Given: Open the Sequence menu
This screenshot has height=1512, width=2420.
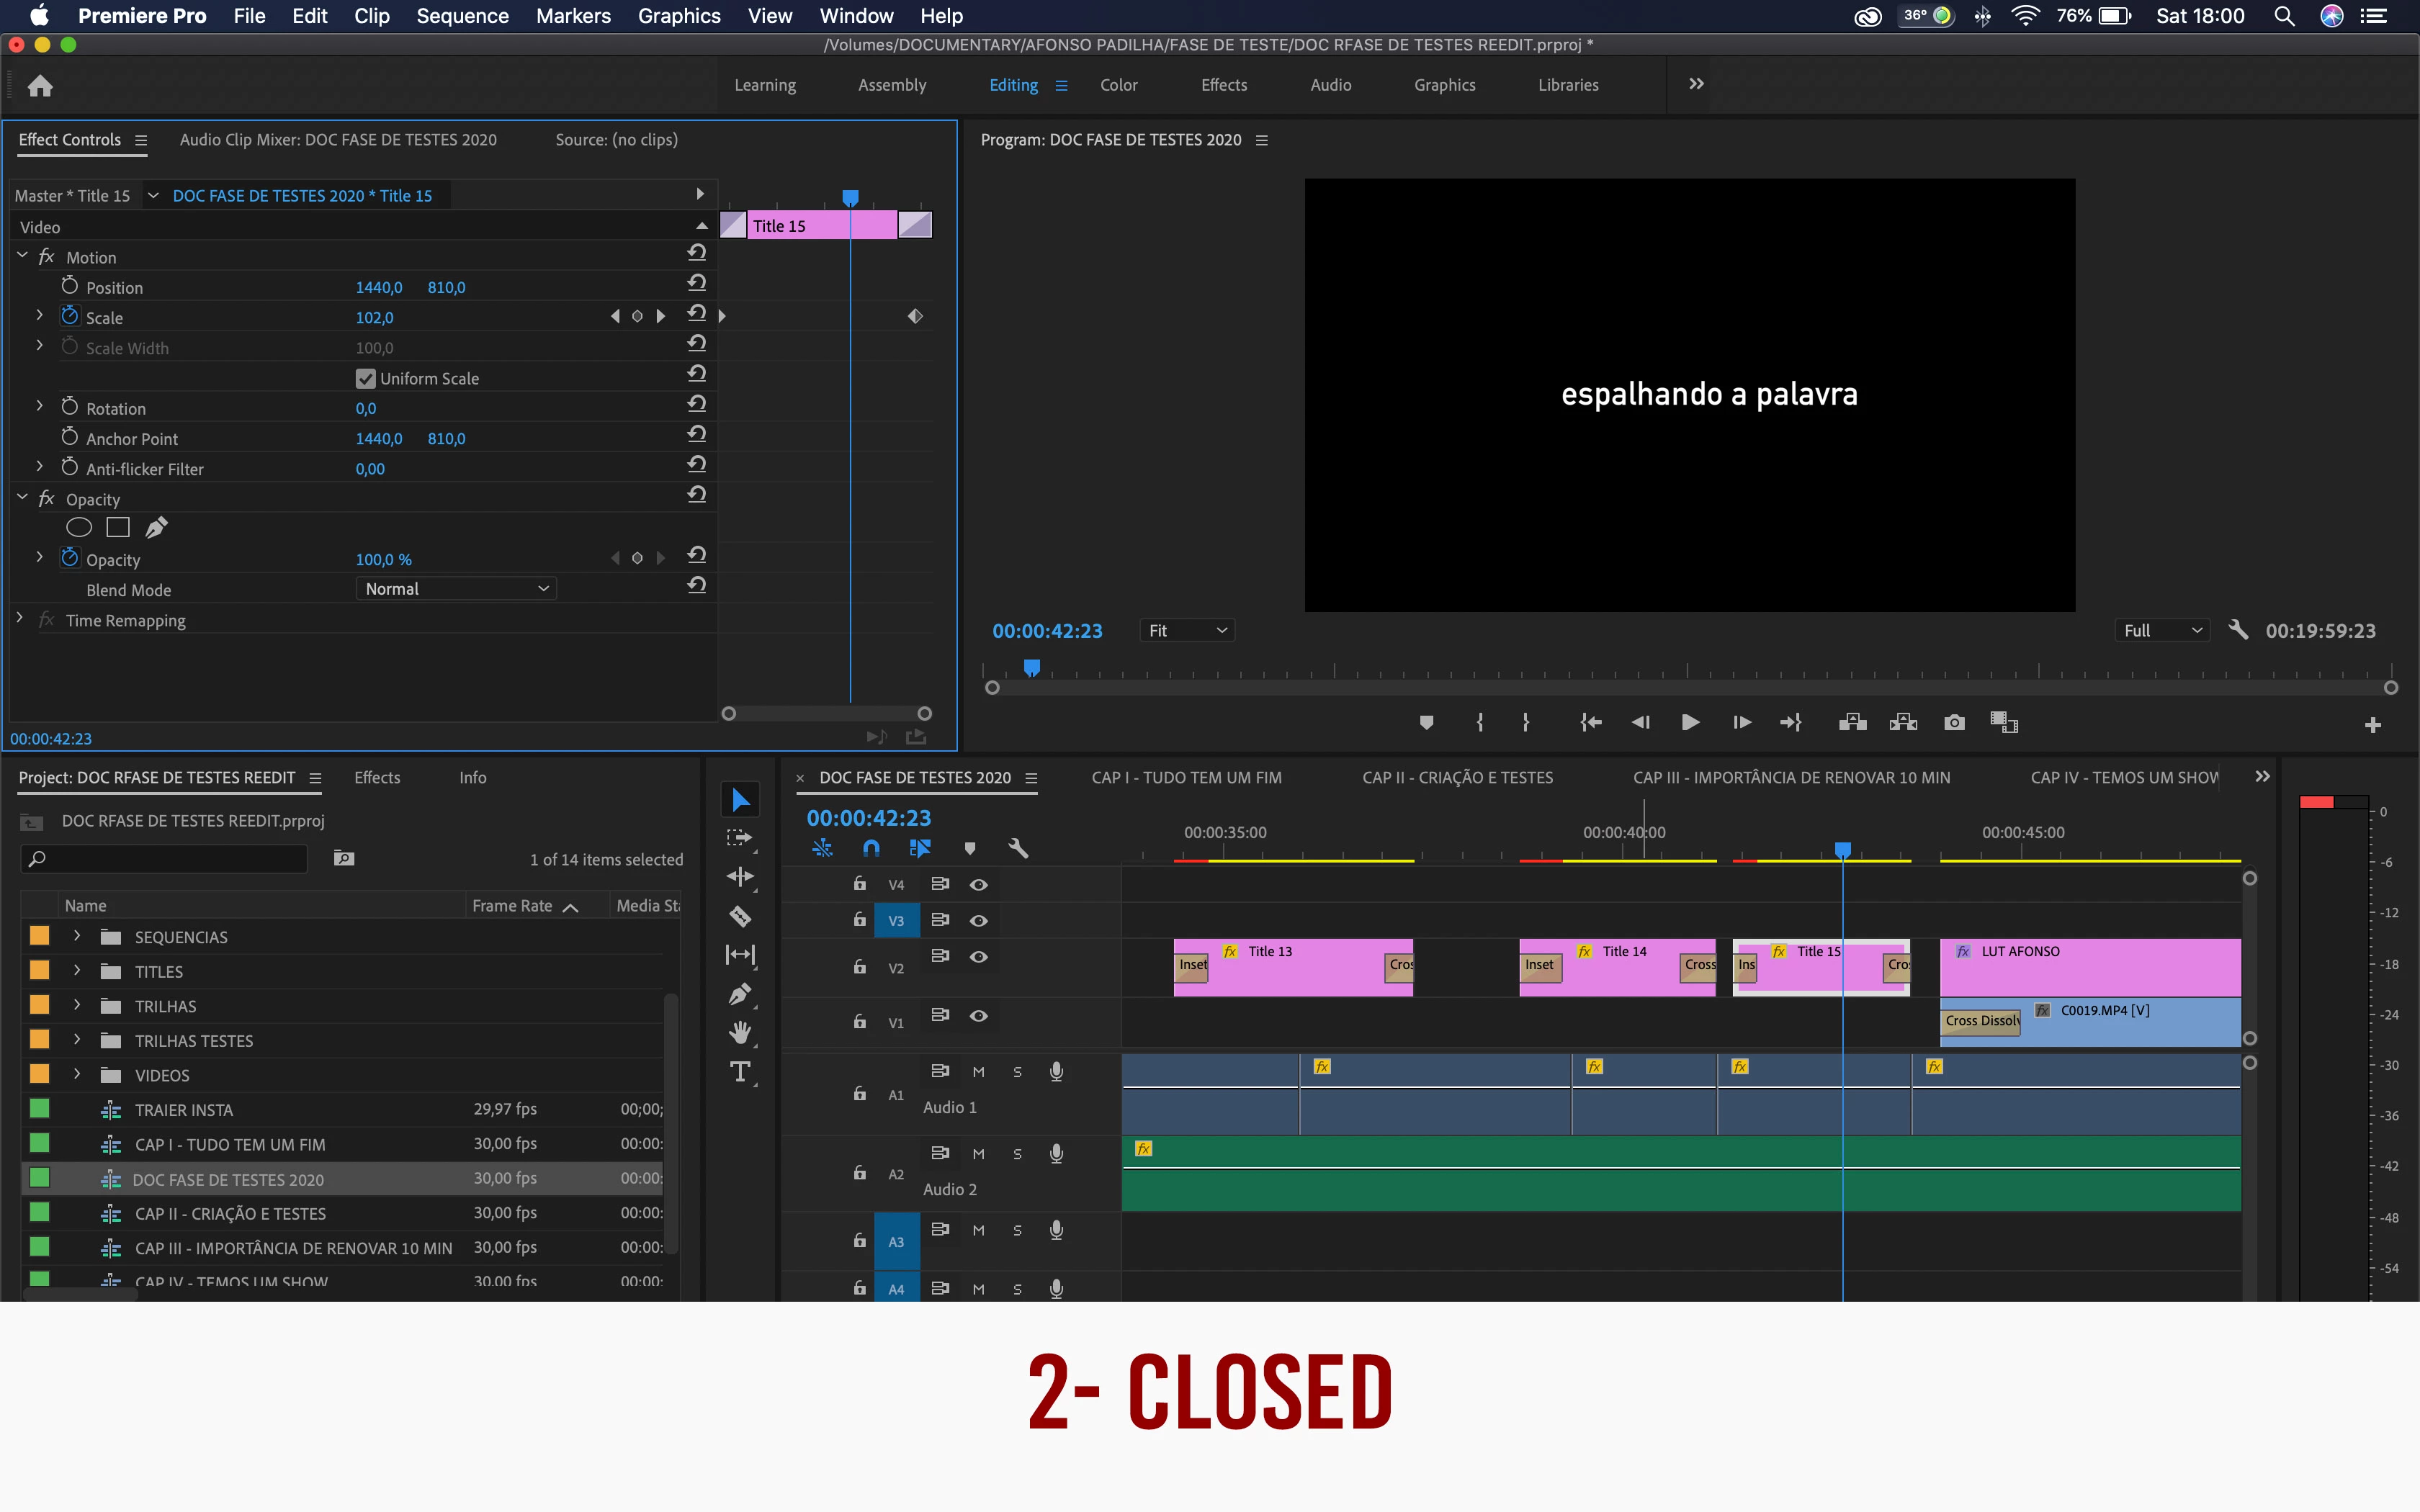Looking at the screenshot, I should 462,16.
